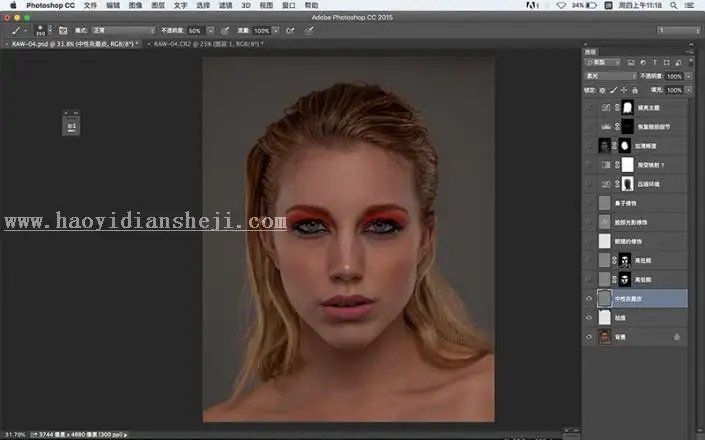This screenshot has height=440, width=705.
Task: Click the layer opacity 100% field
Action: coord(674,76)
